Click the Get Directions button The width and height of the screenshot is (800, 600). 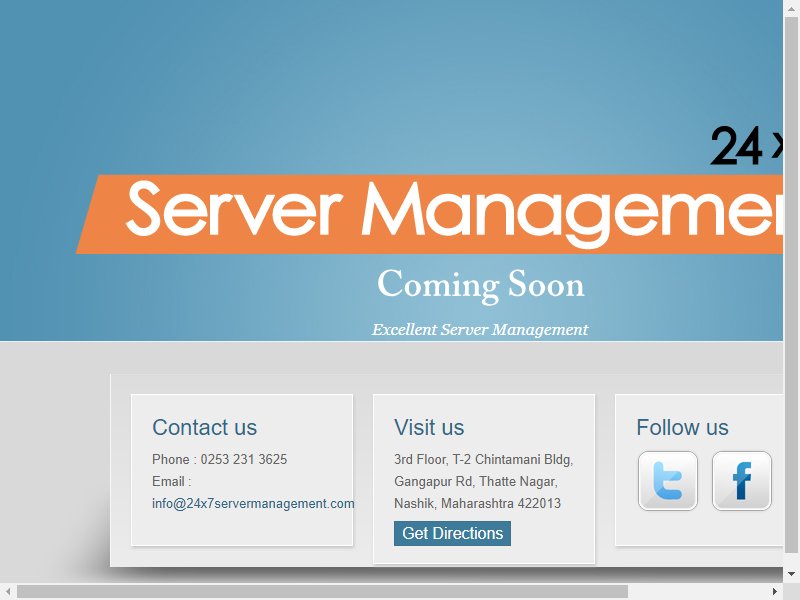point(452,533)
